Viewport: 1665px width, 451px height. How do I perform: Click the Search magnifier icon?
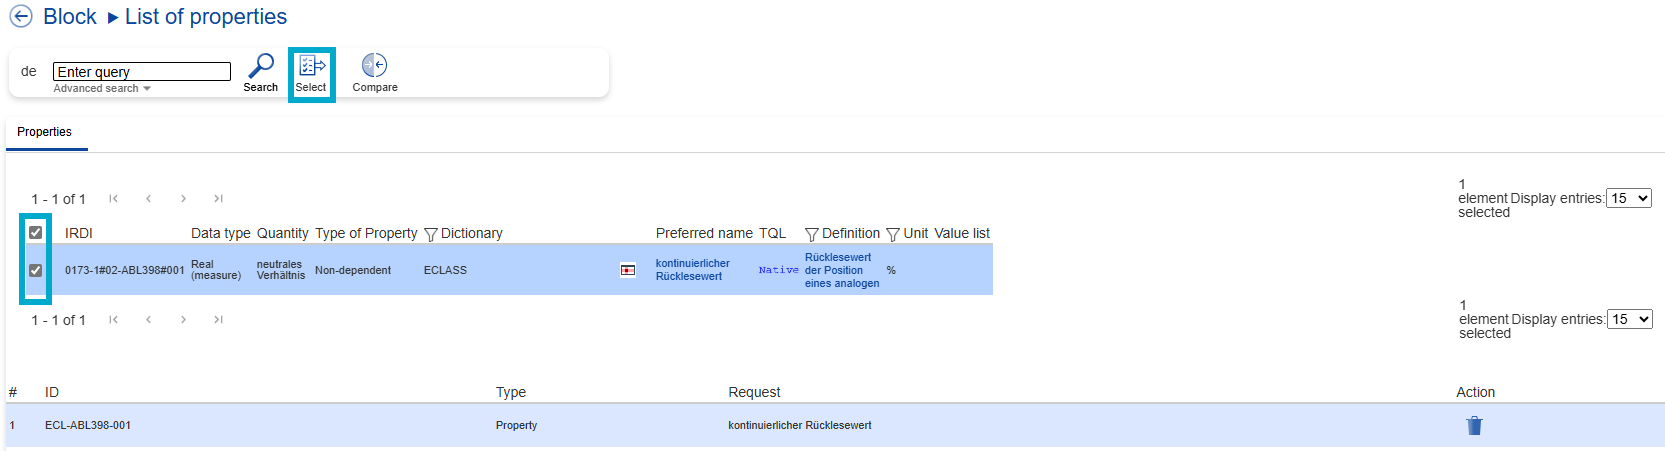click(x=261, y=67)
